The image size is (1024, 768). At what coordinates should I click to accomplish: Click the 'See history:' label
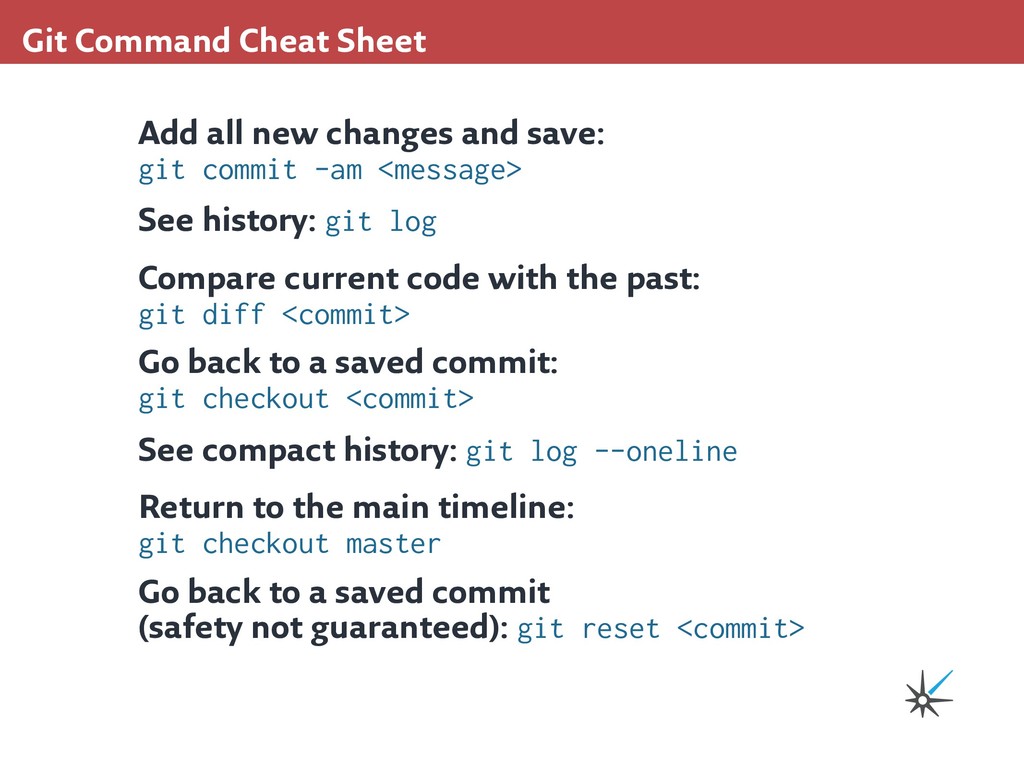227,220
